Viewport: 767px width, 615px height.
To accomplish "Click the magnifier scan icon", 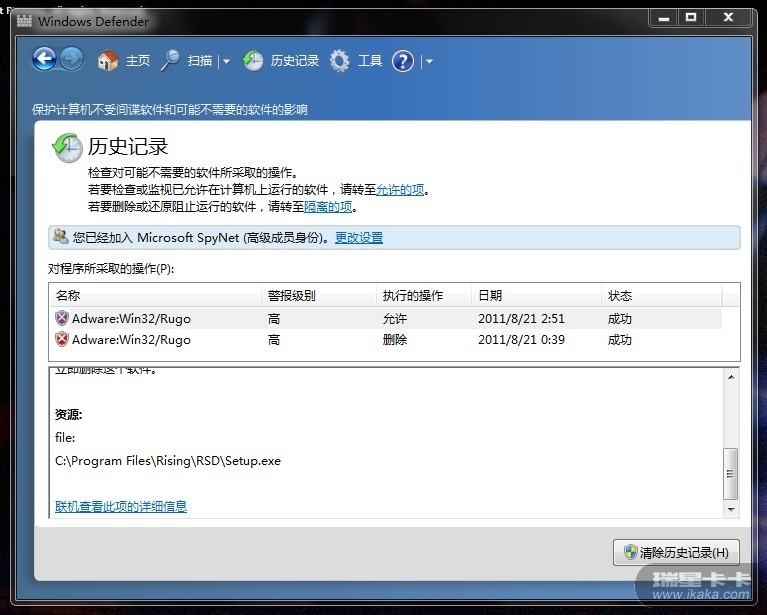I will [x=170, y=61].
